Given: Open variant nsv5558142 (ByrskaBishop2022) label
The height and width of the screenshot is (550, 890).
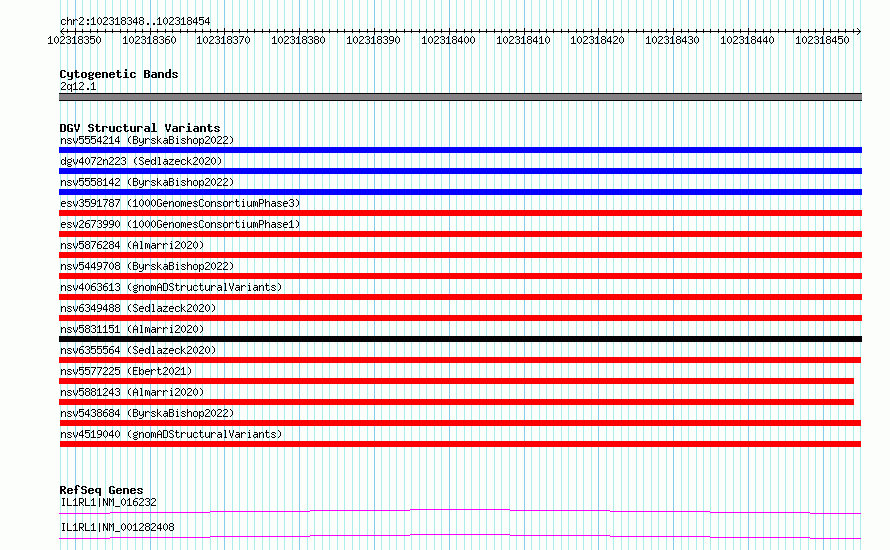Looking at the screenshot, I should [x=146, y=182].
